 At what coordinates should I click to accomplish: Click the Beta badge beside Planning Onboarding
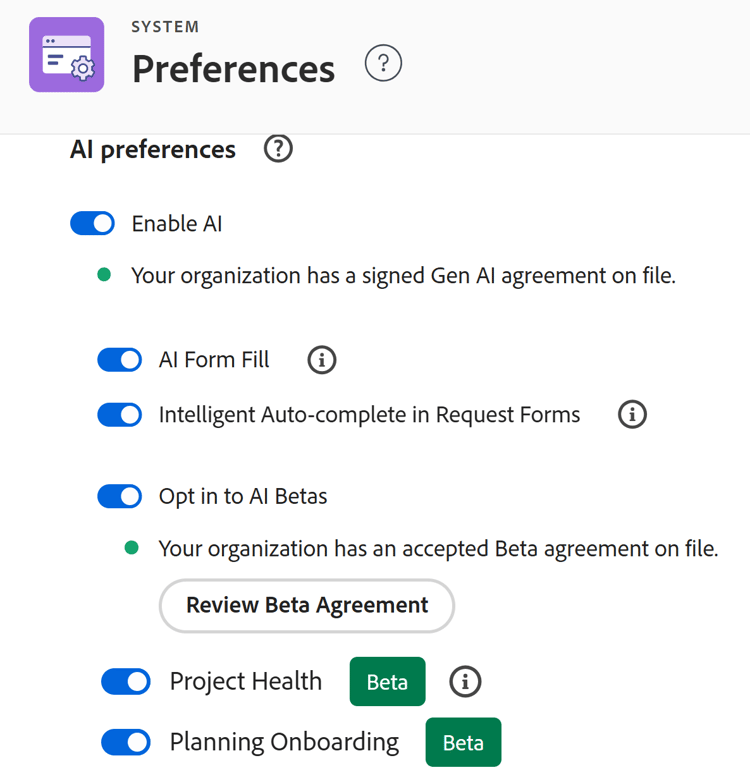[463, 743]
